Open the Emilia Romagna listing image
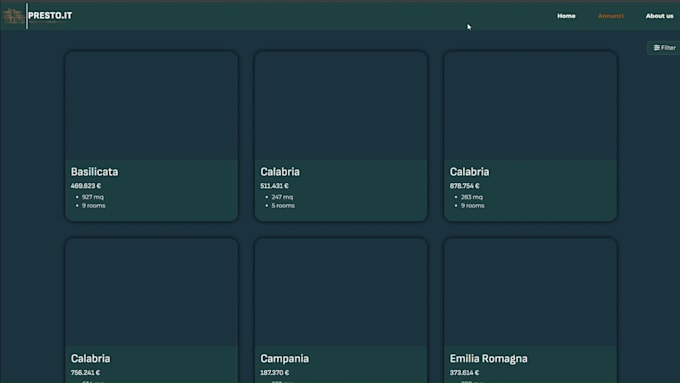This screenshot has width=680, height=383. [530, 292]
